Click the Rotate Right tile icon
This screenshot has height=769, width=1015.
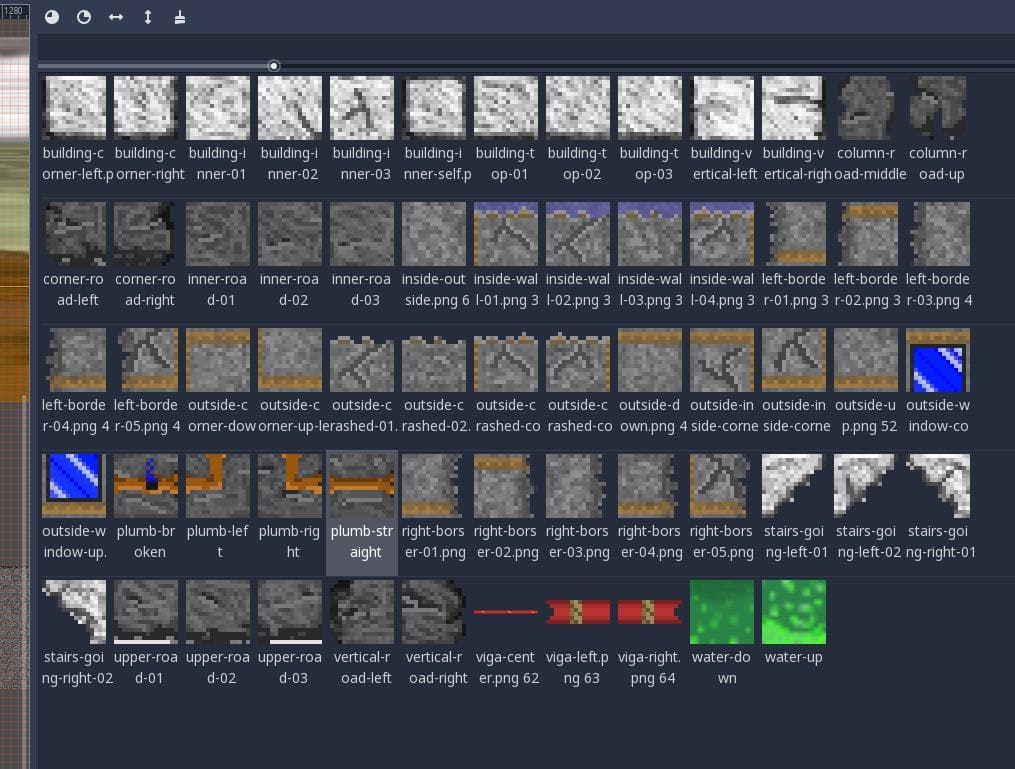pos(84,17)
